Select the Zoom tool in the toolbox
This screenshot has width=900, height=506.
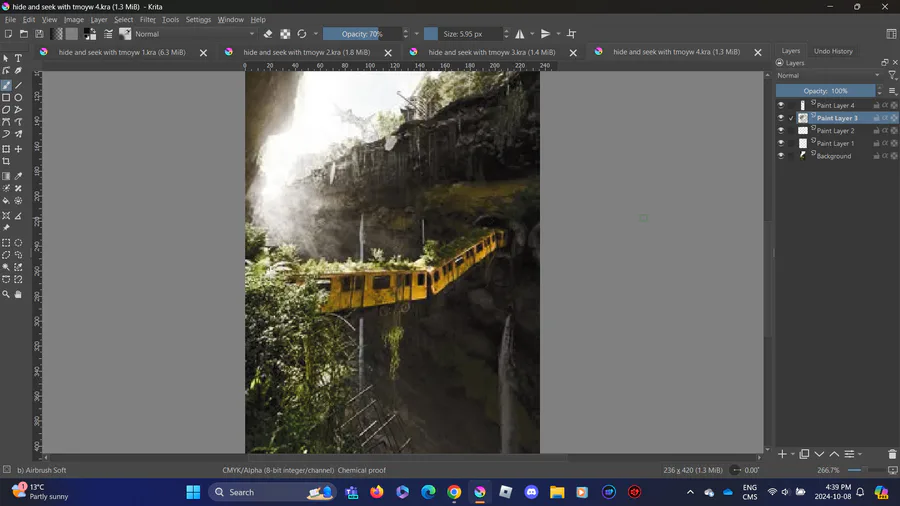pos(6,294)
